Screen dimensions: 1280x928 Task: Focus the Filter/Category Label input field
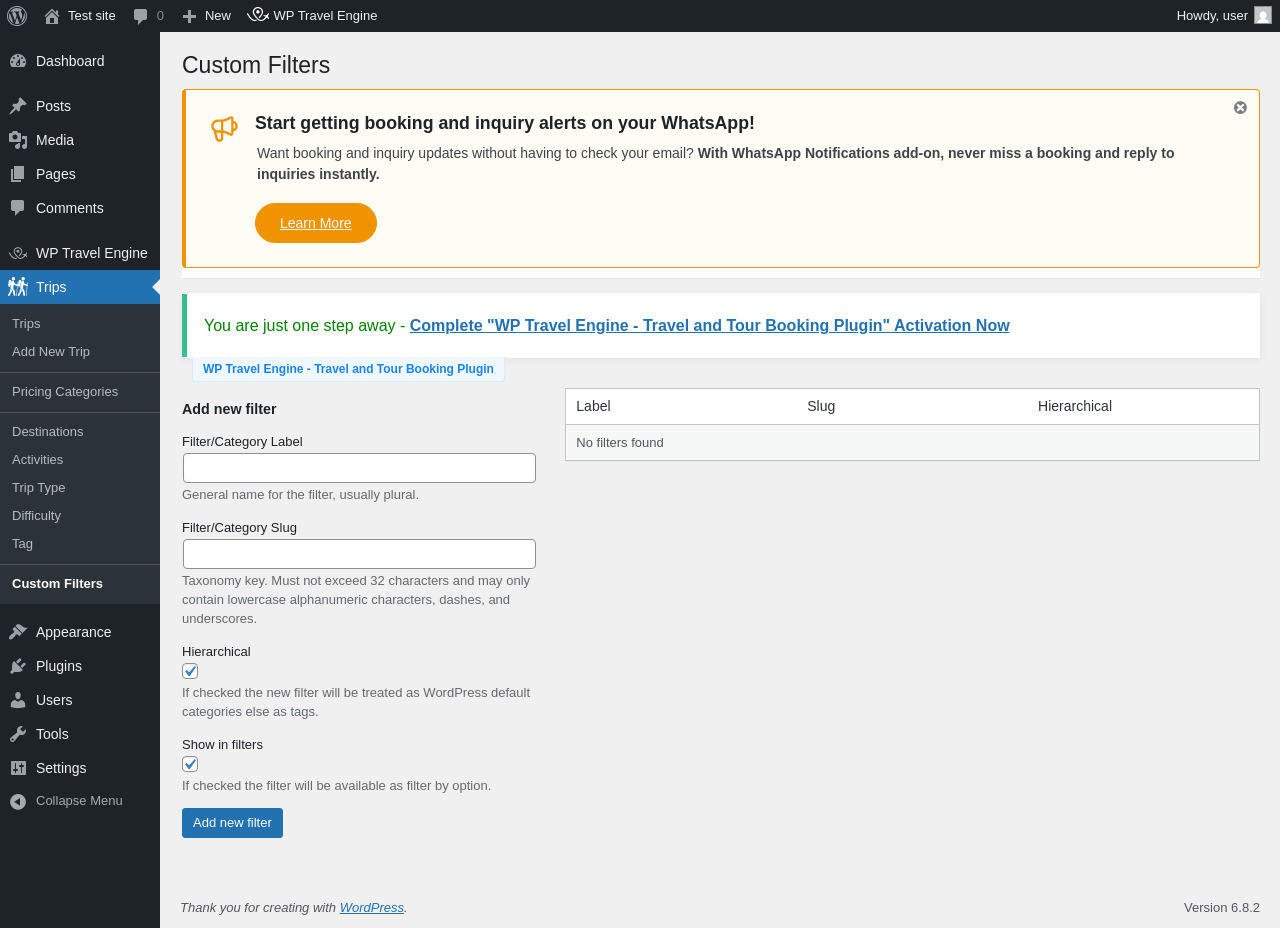(x=359, y=468)
